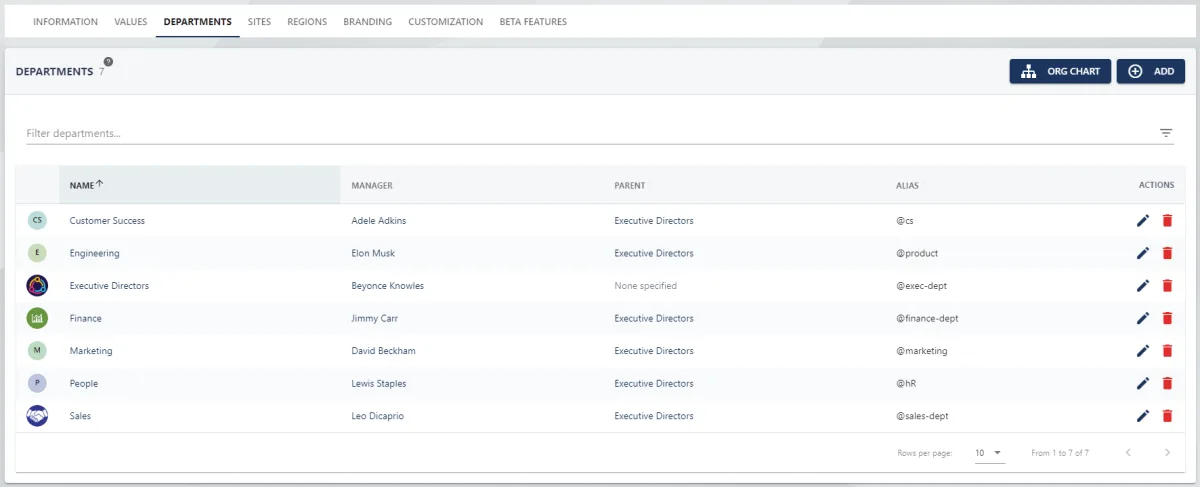
Task: Edit the People department
Action: 1143,383
